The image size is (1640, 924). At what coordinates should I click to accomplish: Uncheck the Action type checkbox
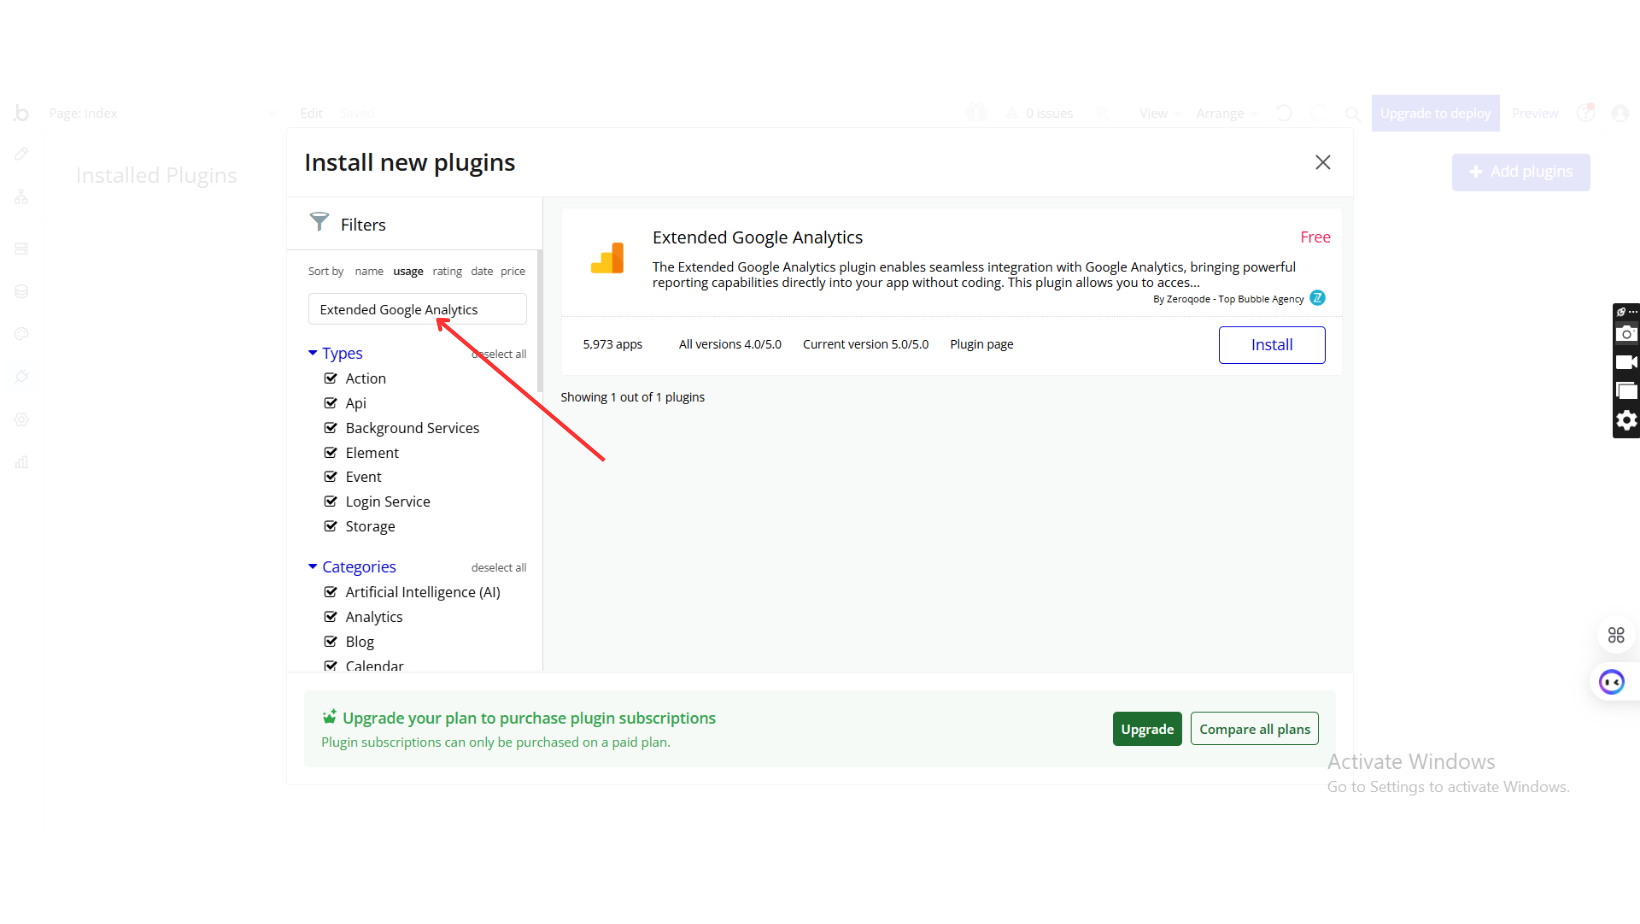330,378
